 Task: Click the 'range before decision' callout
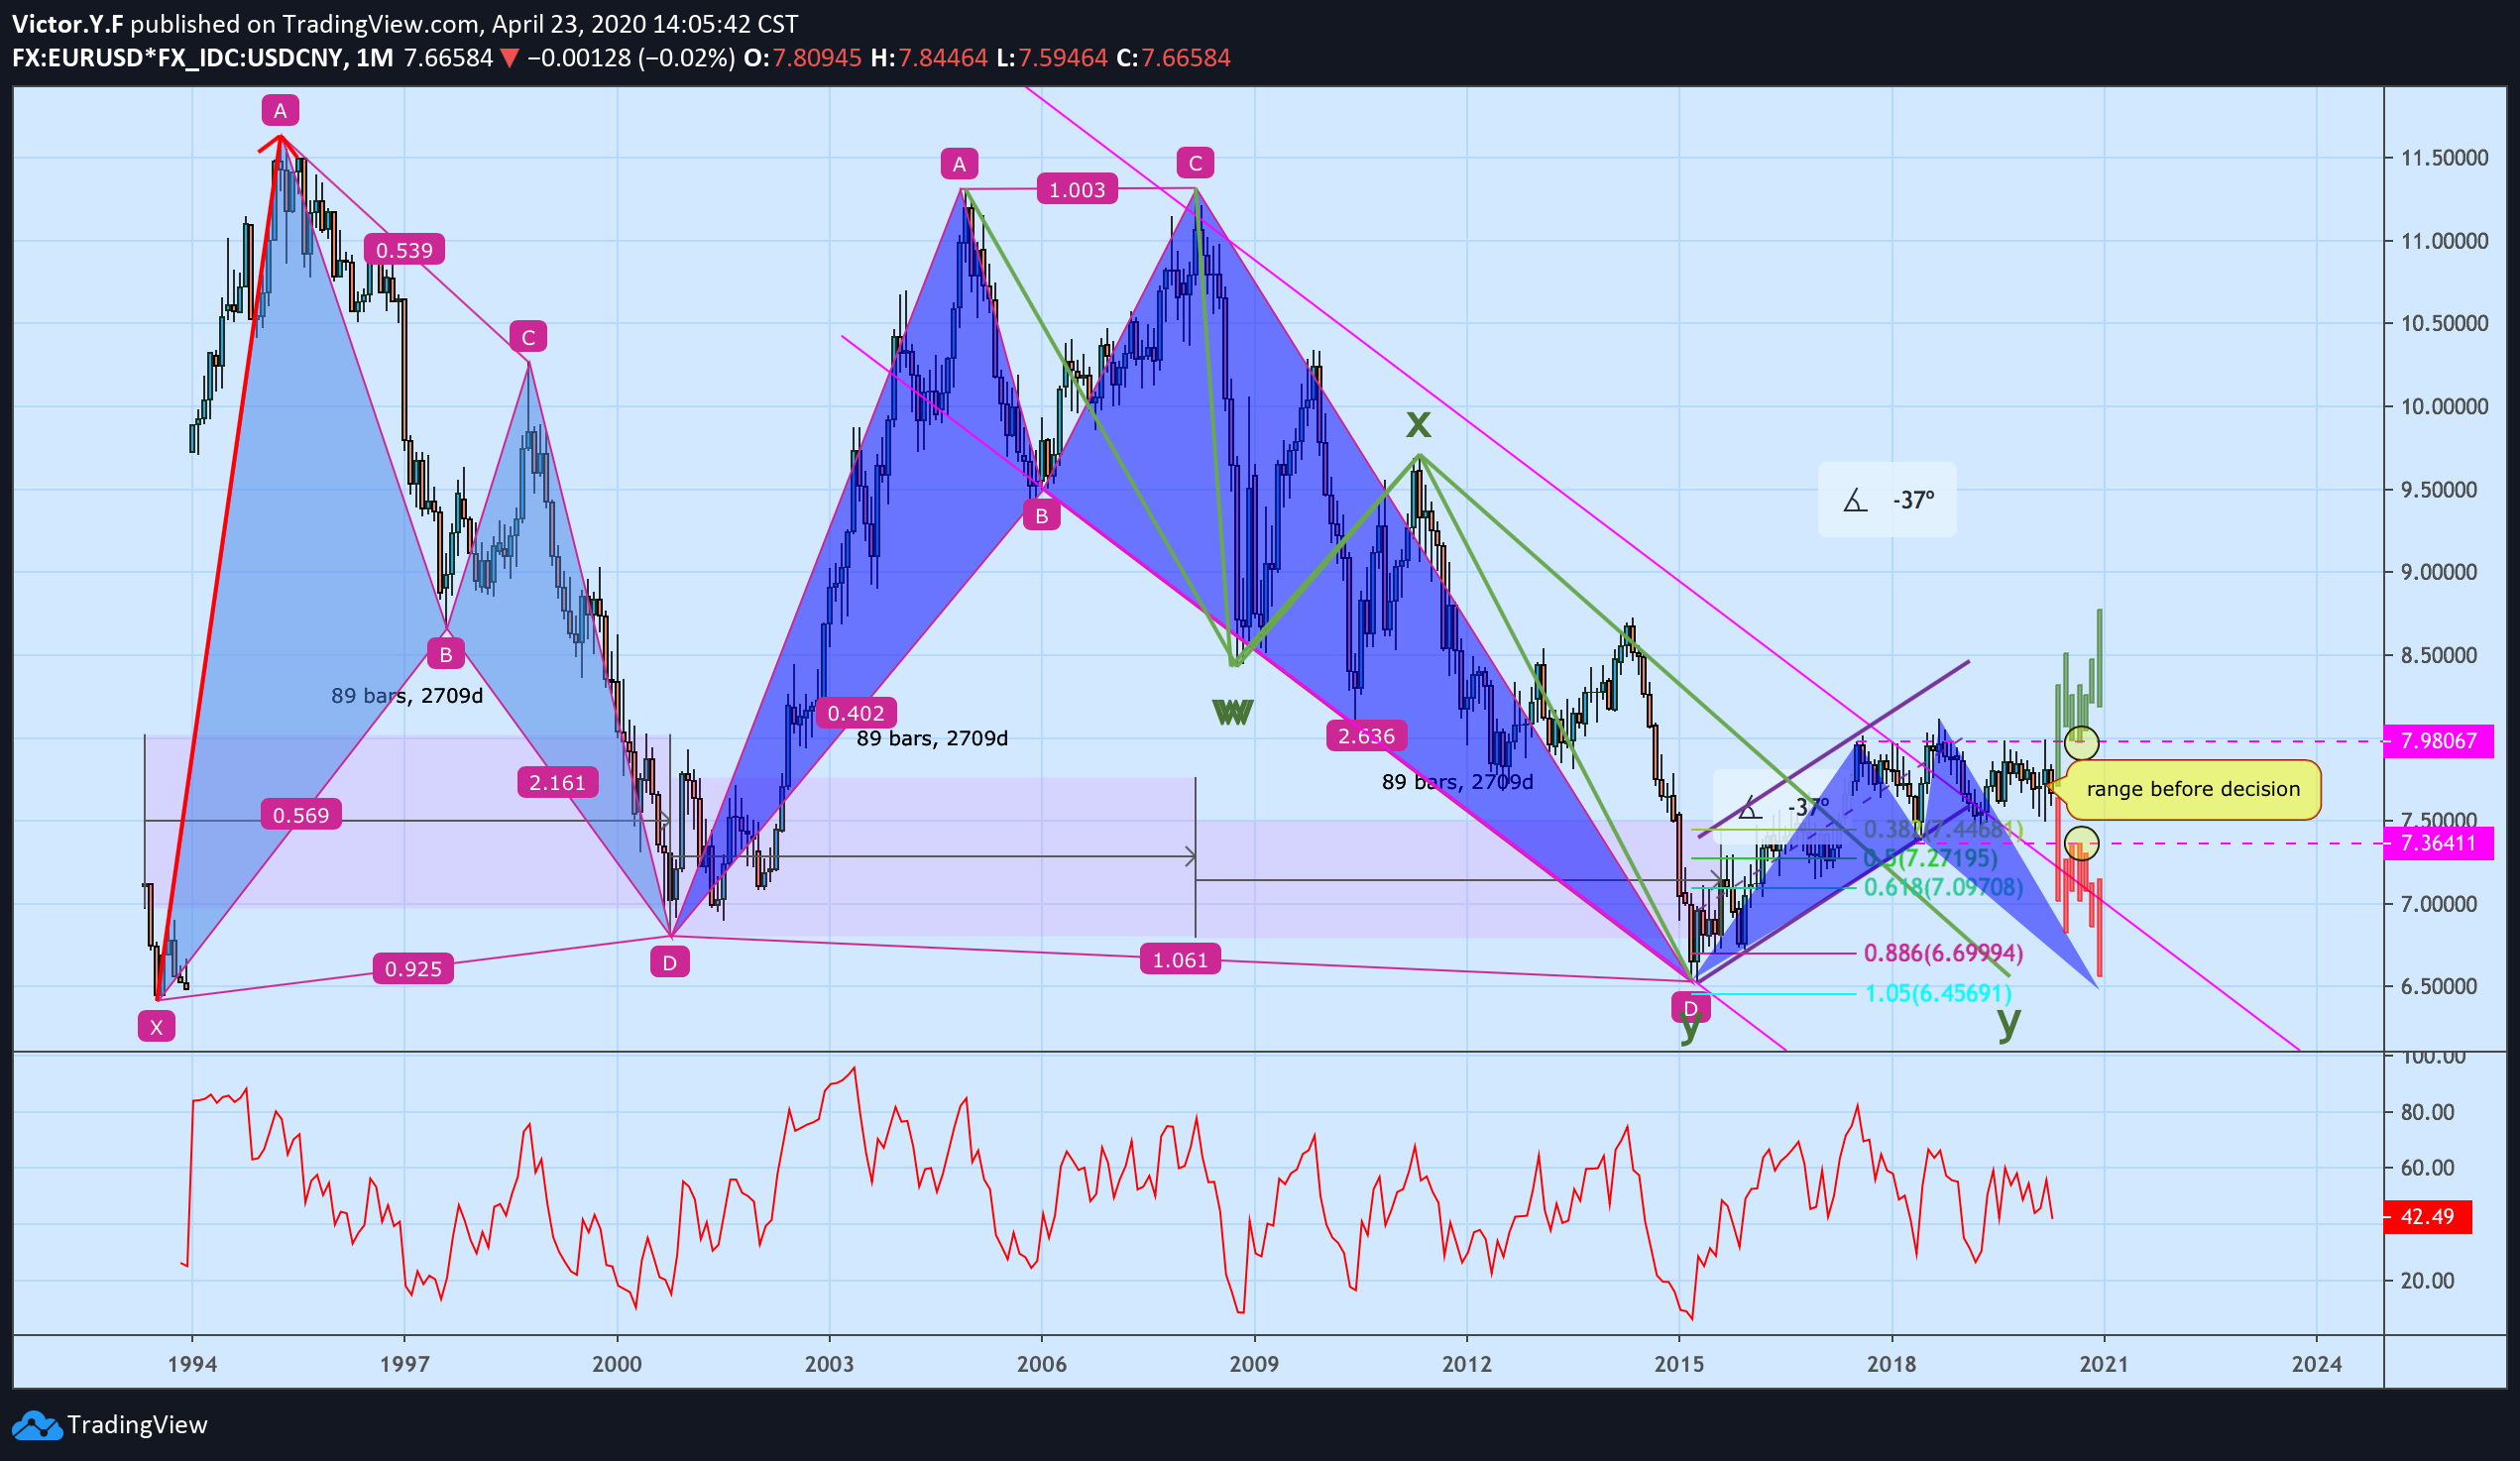click(x=2192, y=790)
